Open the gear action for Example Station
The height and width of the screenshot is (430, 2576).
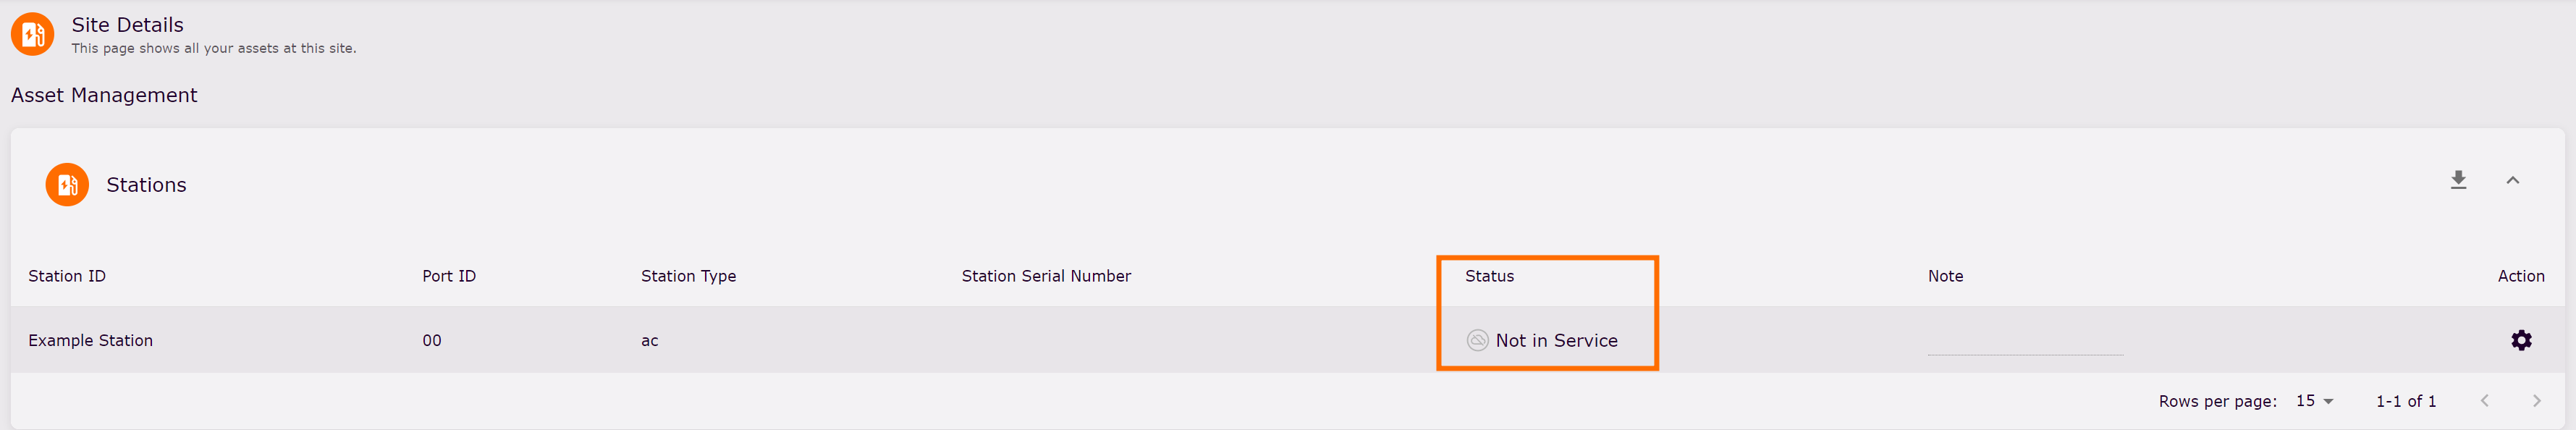click(2521, 340)
